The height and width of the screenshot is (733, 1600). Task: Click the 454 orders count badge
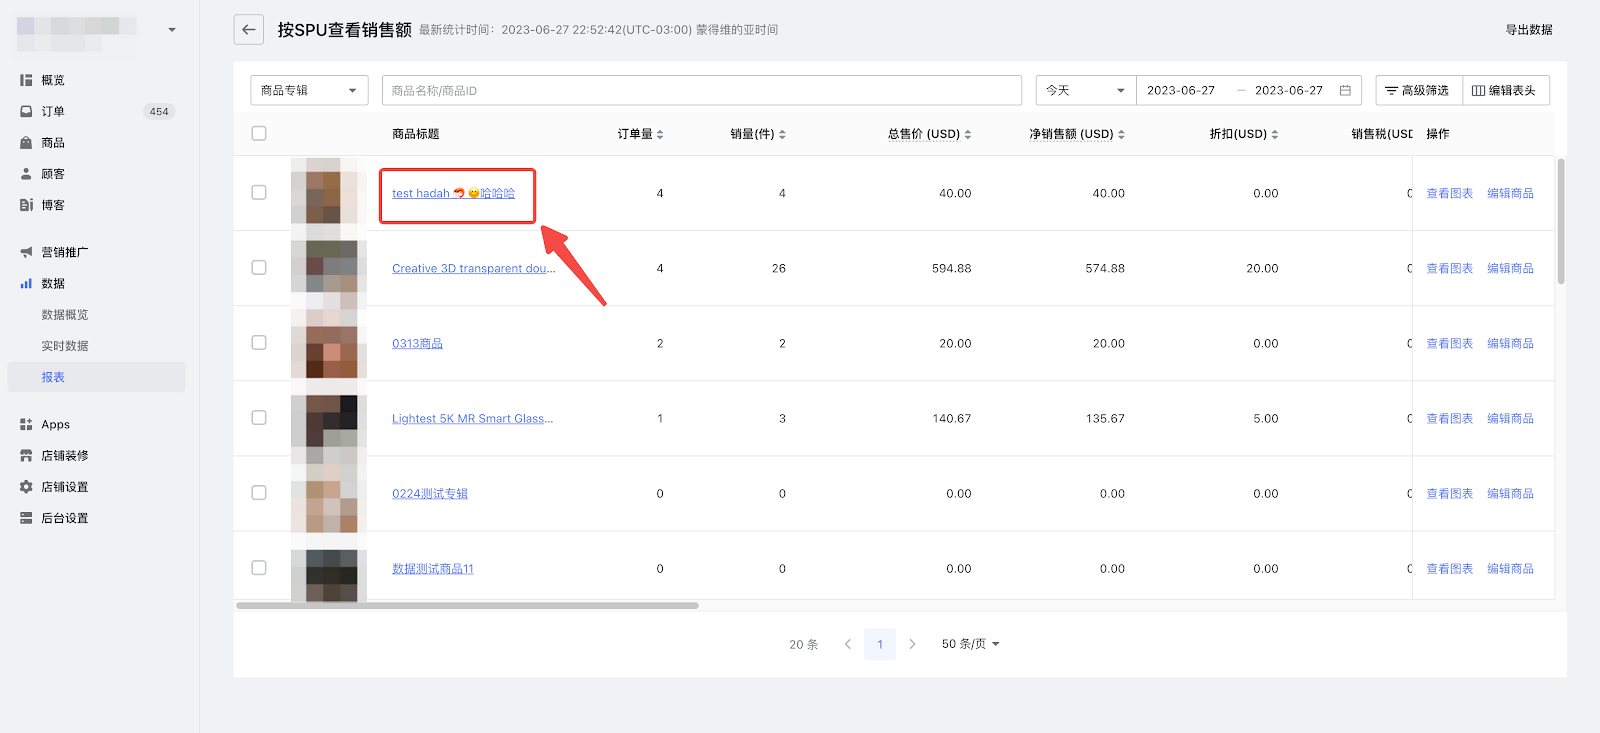(x=159, y=111)
